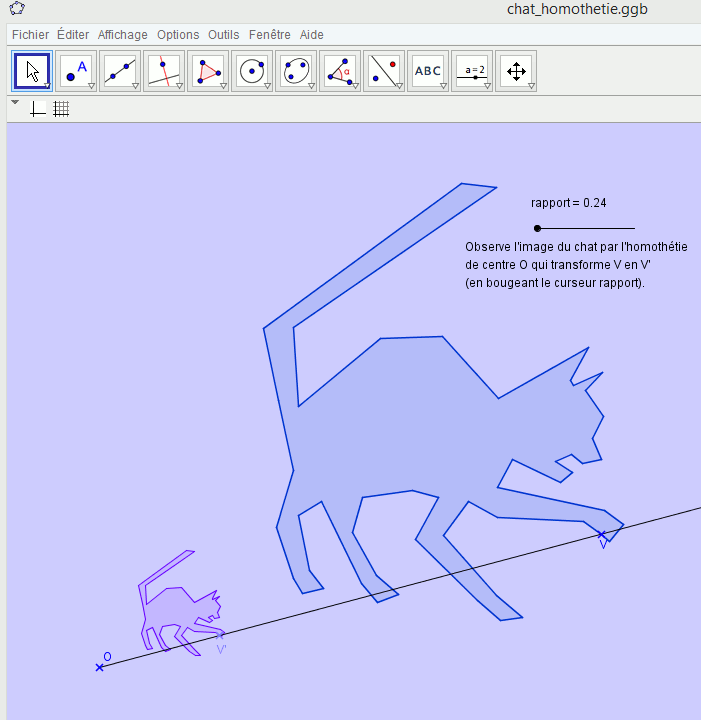Select the Perpendicular Line tool
This screenshot has width=701, height=720.
point(164,71)
